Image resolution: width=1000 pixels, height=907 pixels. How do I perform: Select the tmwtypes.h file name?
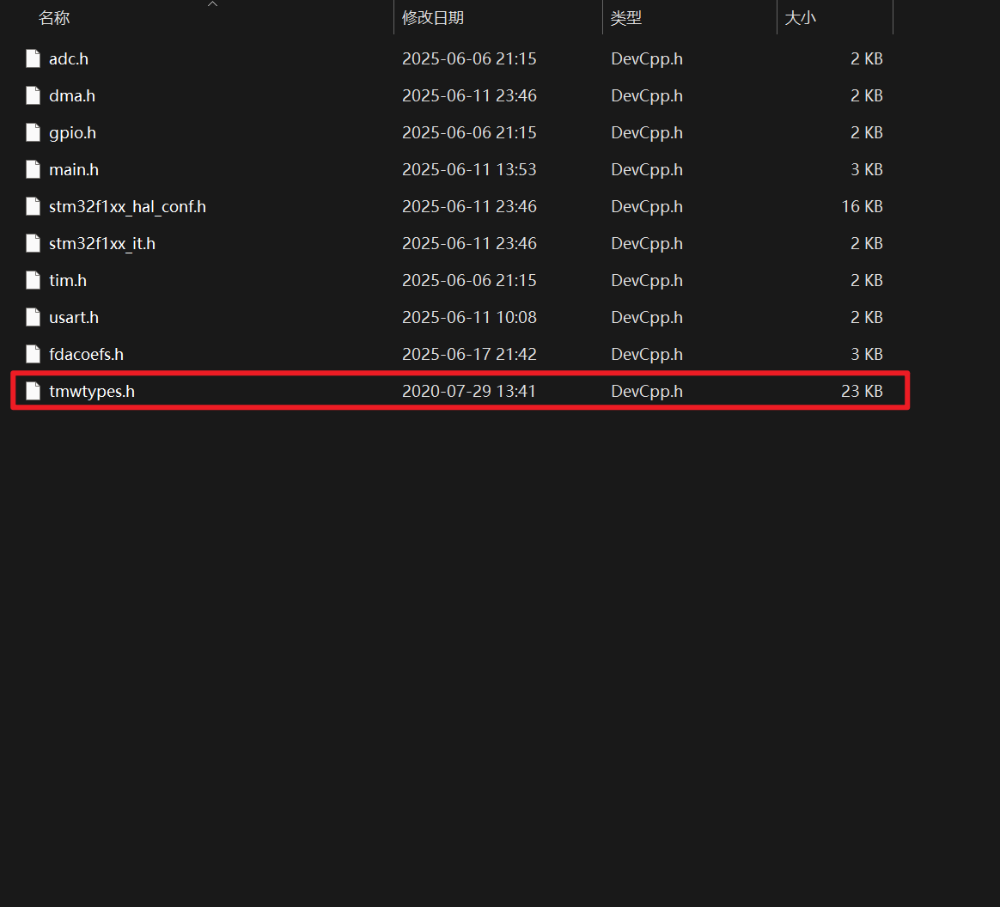click(92, 392)
